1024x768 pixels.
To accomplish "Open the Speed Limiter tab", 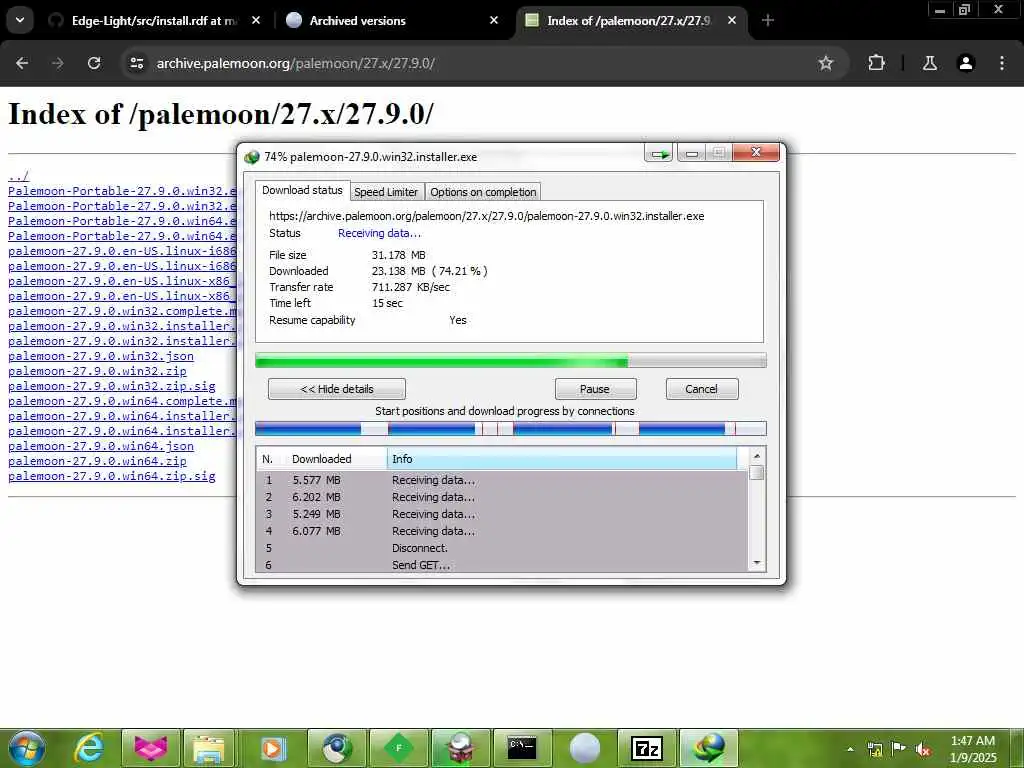I will click(386, 192).
